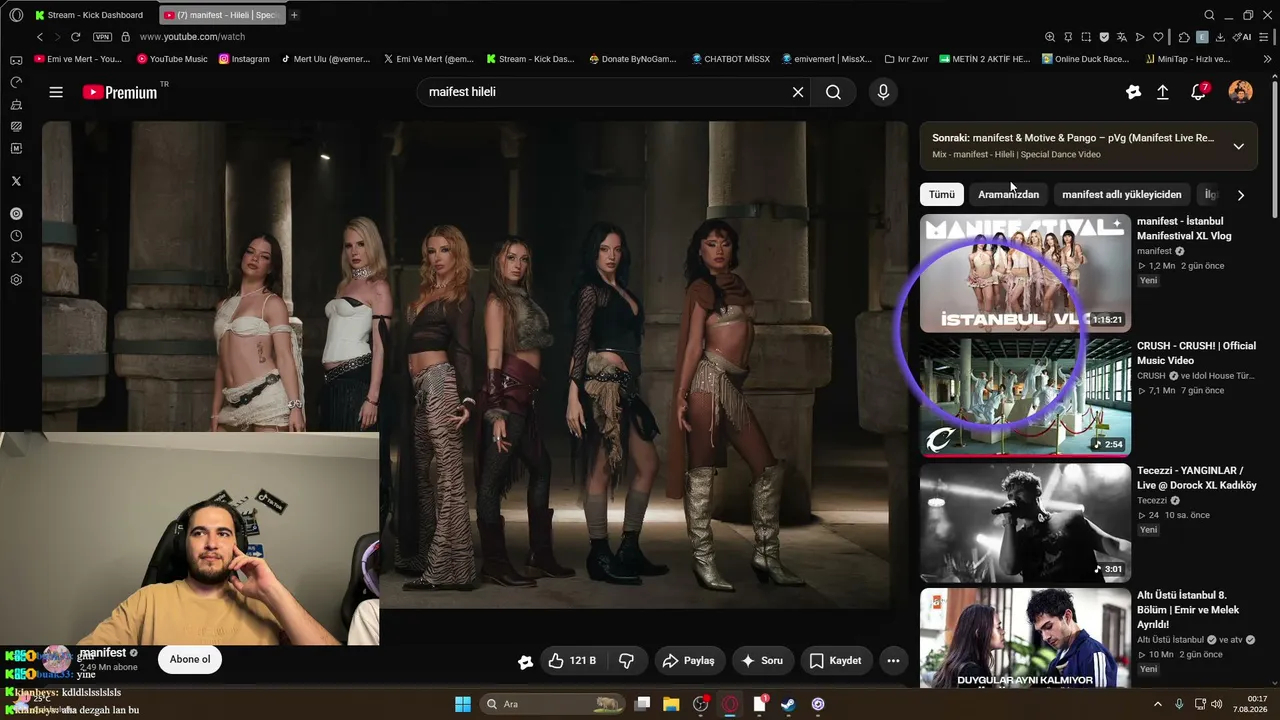Screen dimensions: 1280x720
Task: Open CHATBOT MISSX bookmark
Action: point(731,59)
